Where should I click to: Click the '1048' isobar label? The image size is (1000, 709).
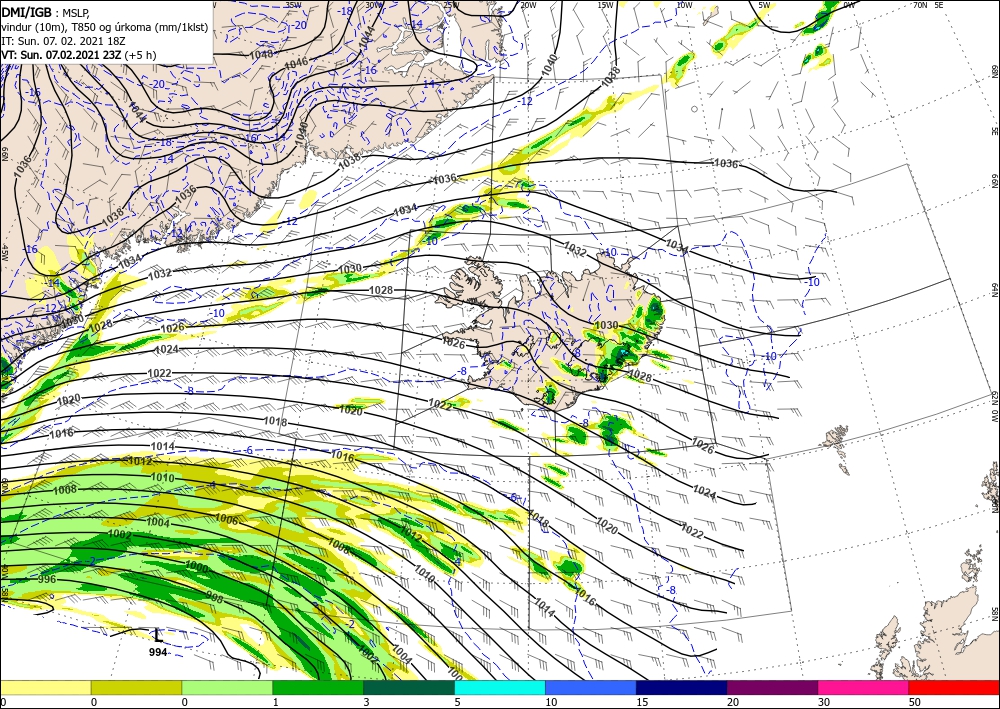coord(261,54)
